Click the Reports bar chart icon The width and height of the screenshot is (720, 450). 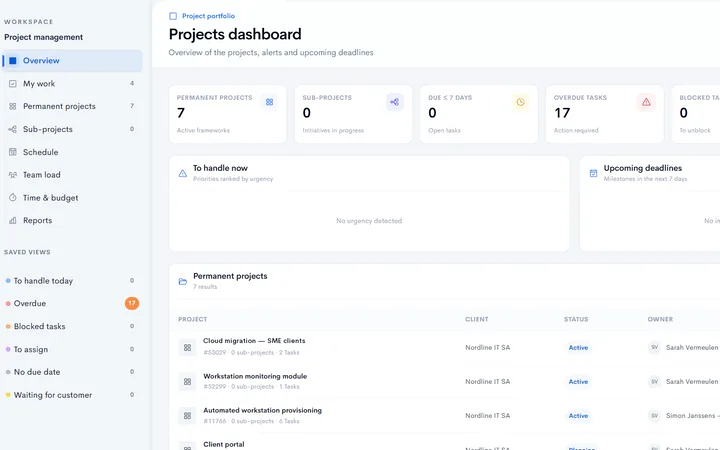pos(13,220)
